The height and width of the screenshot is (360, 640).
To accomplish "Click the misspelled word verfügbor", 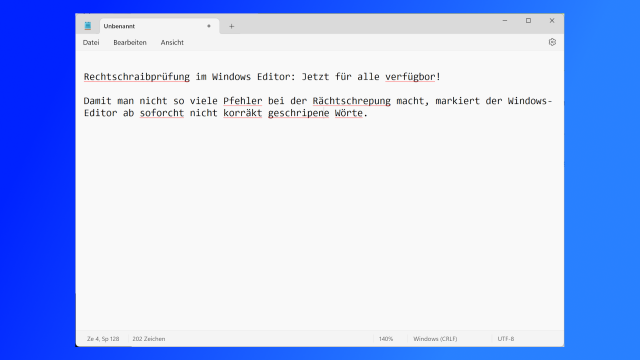I will click(410, 77).
